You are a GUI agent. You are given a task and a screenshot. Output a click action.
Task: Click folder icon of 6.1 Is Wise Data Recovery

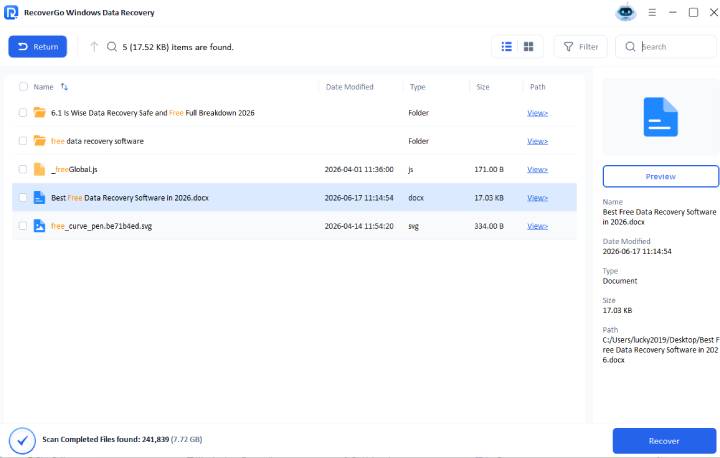pos(39,112)
